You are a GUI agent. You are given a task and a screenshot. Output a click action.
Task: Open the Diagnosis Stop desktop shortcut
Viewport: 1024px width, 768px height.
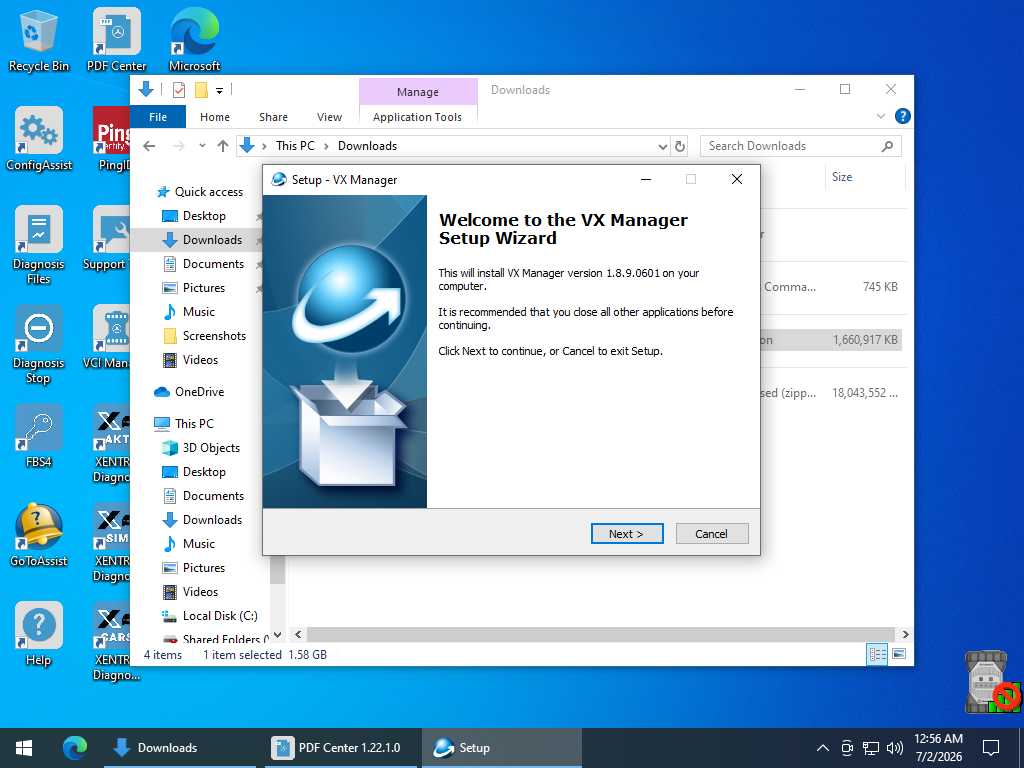point(39,345)
